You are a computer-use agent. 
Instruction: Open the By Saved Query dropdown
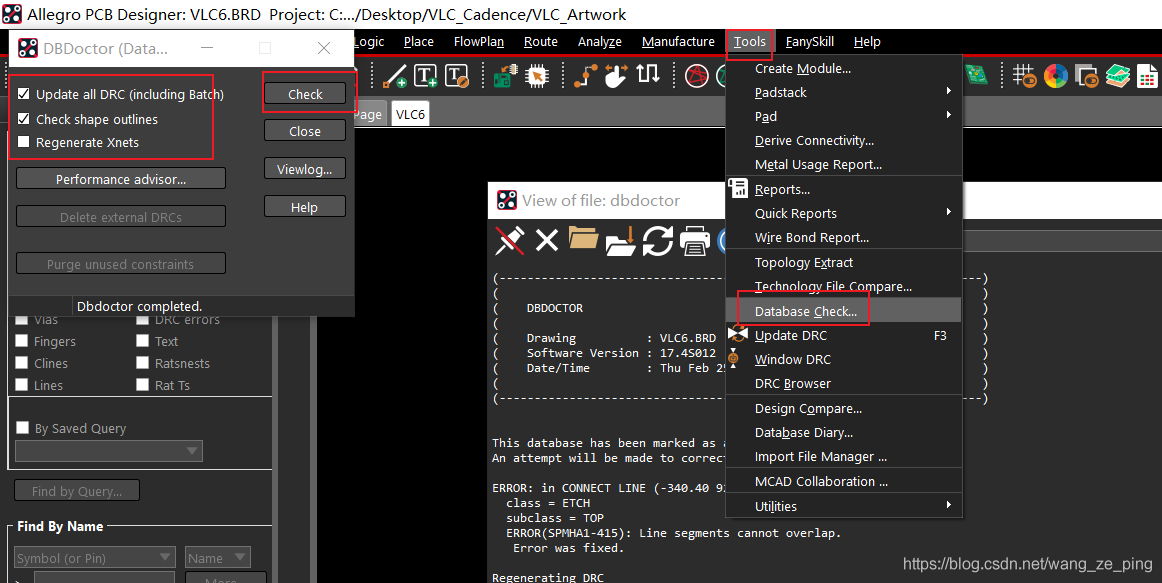pyautogui.click(x=109, y=450)
